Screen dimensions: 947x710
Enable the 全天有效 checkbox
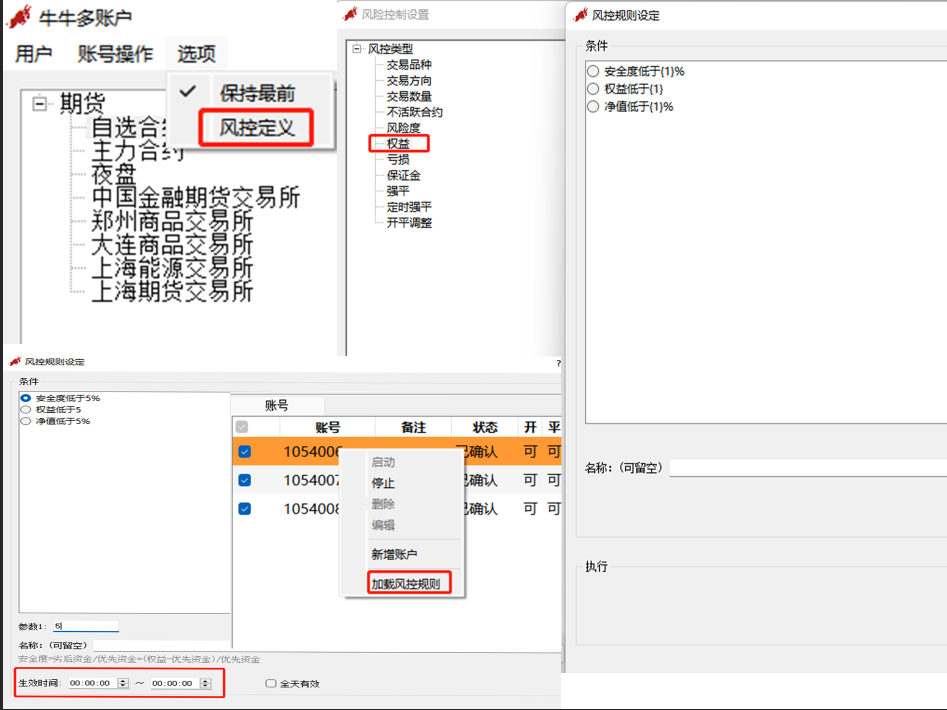pyautogui.click(x=271, y=683)
